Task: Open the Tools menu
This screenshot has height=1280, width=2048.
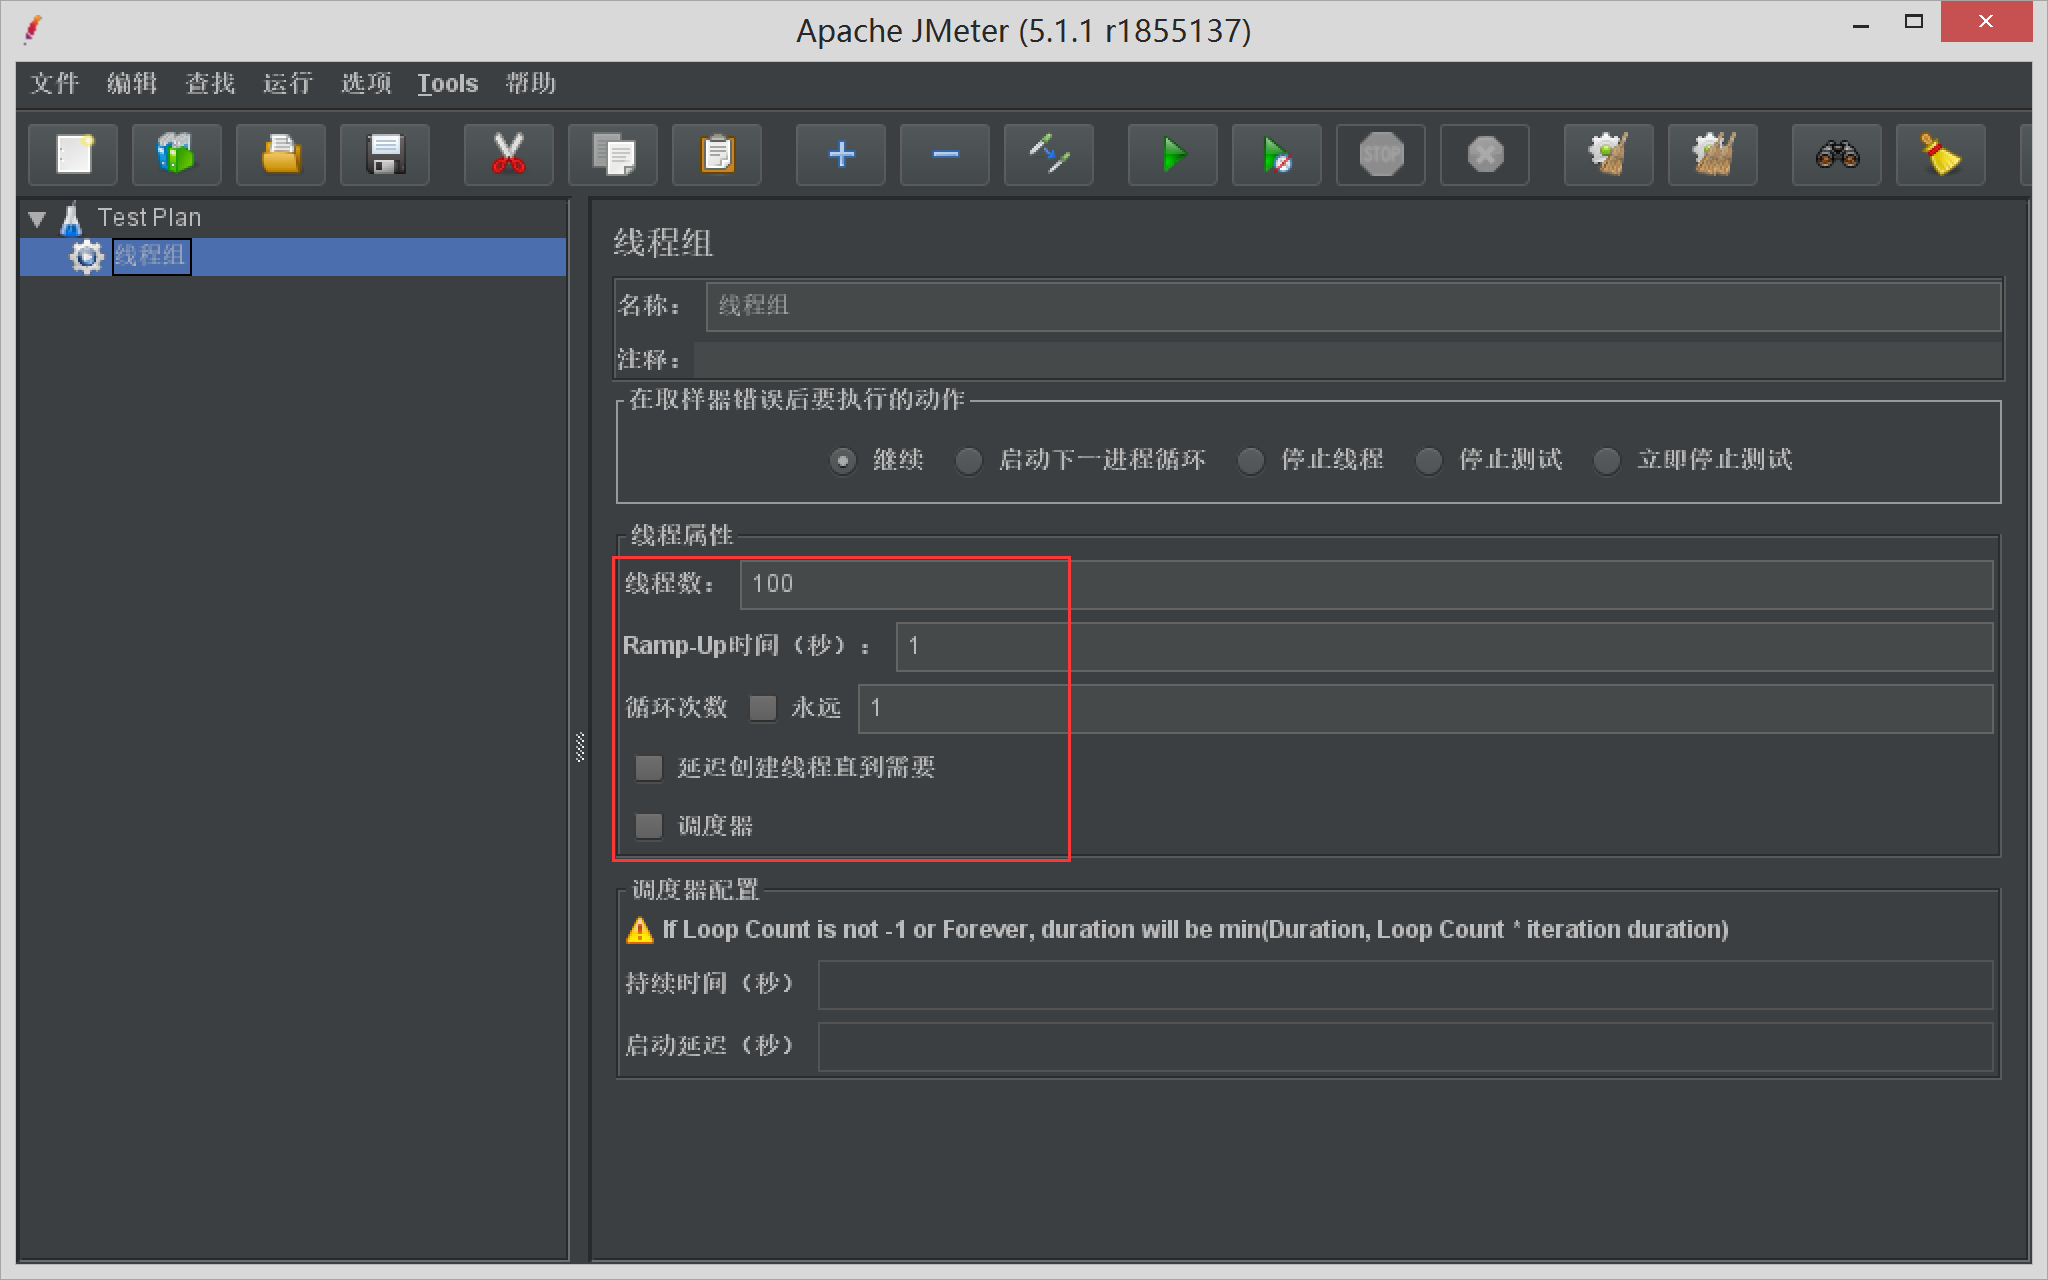Action: (x=447, y=84)
